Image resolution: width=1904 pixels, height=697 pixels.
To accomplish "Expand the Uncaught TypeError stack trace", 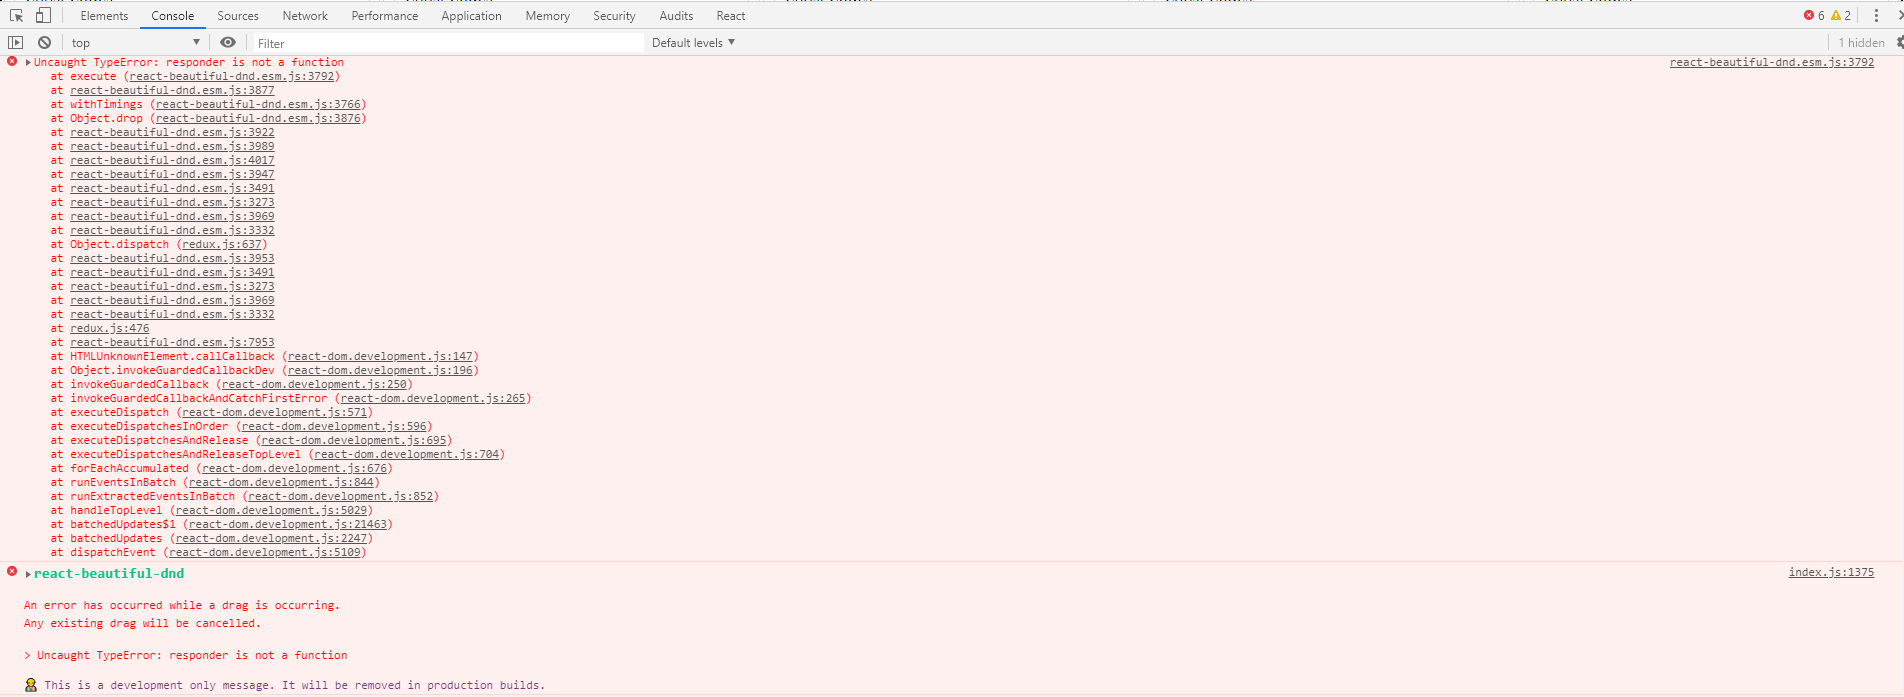I will tap(28, 63).
